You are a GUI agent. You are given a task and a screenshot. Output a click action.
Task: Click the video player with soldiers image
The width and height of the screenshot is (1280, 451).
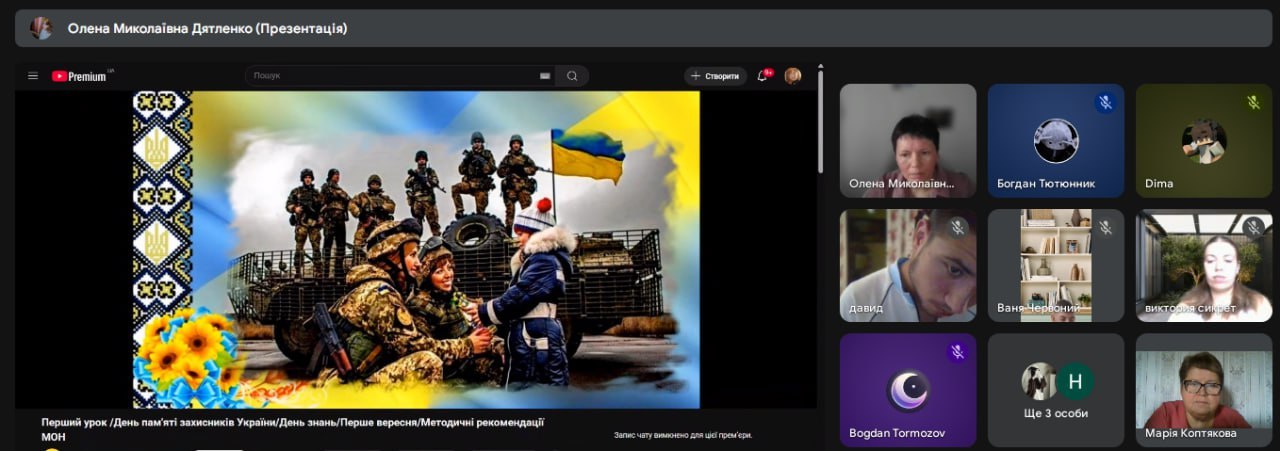[416, 250]
